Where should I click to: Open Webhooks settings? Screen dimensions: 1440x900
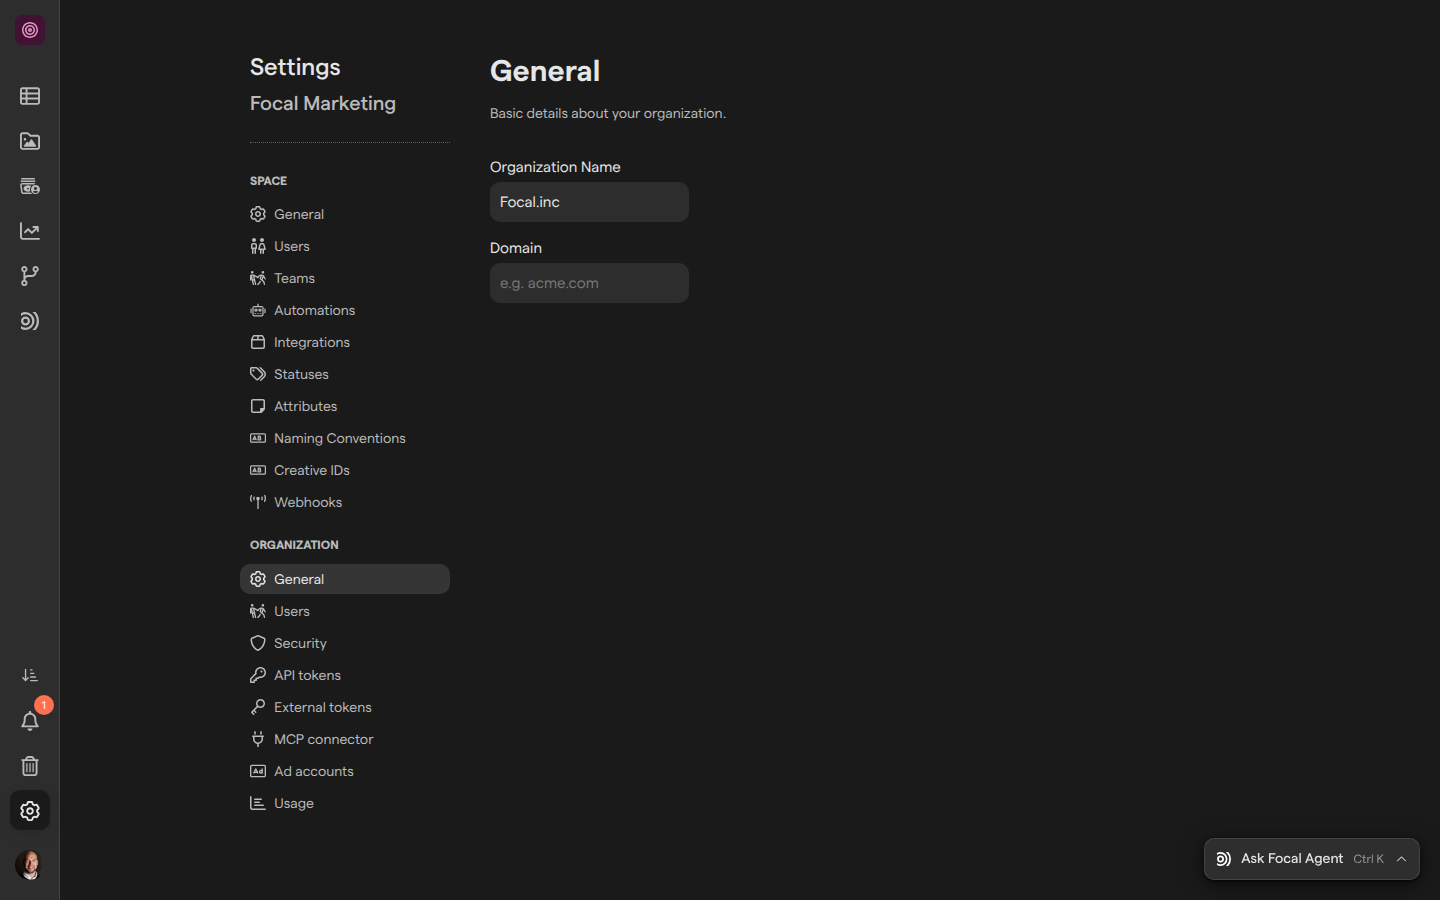point(345,502)
